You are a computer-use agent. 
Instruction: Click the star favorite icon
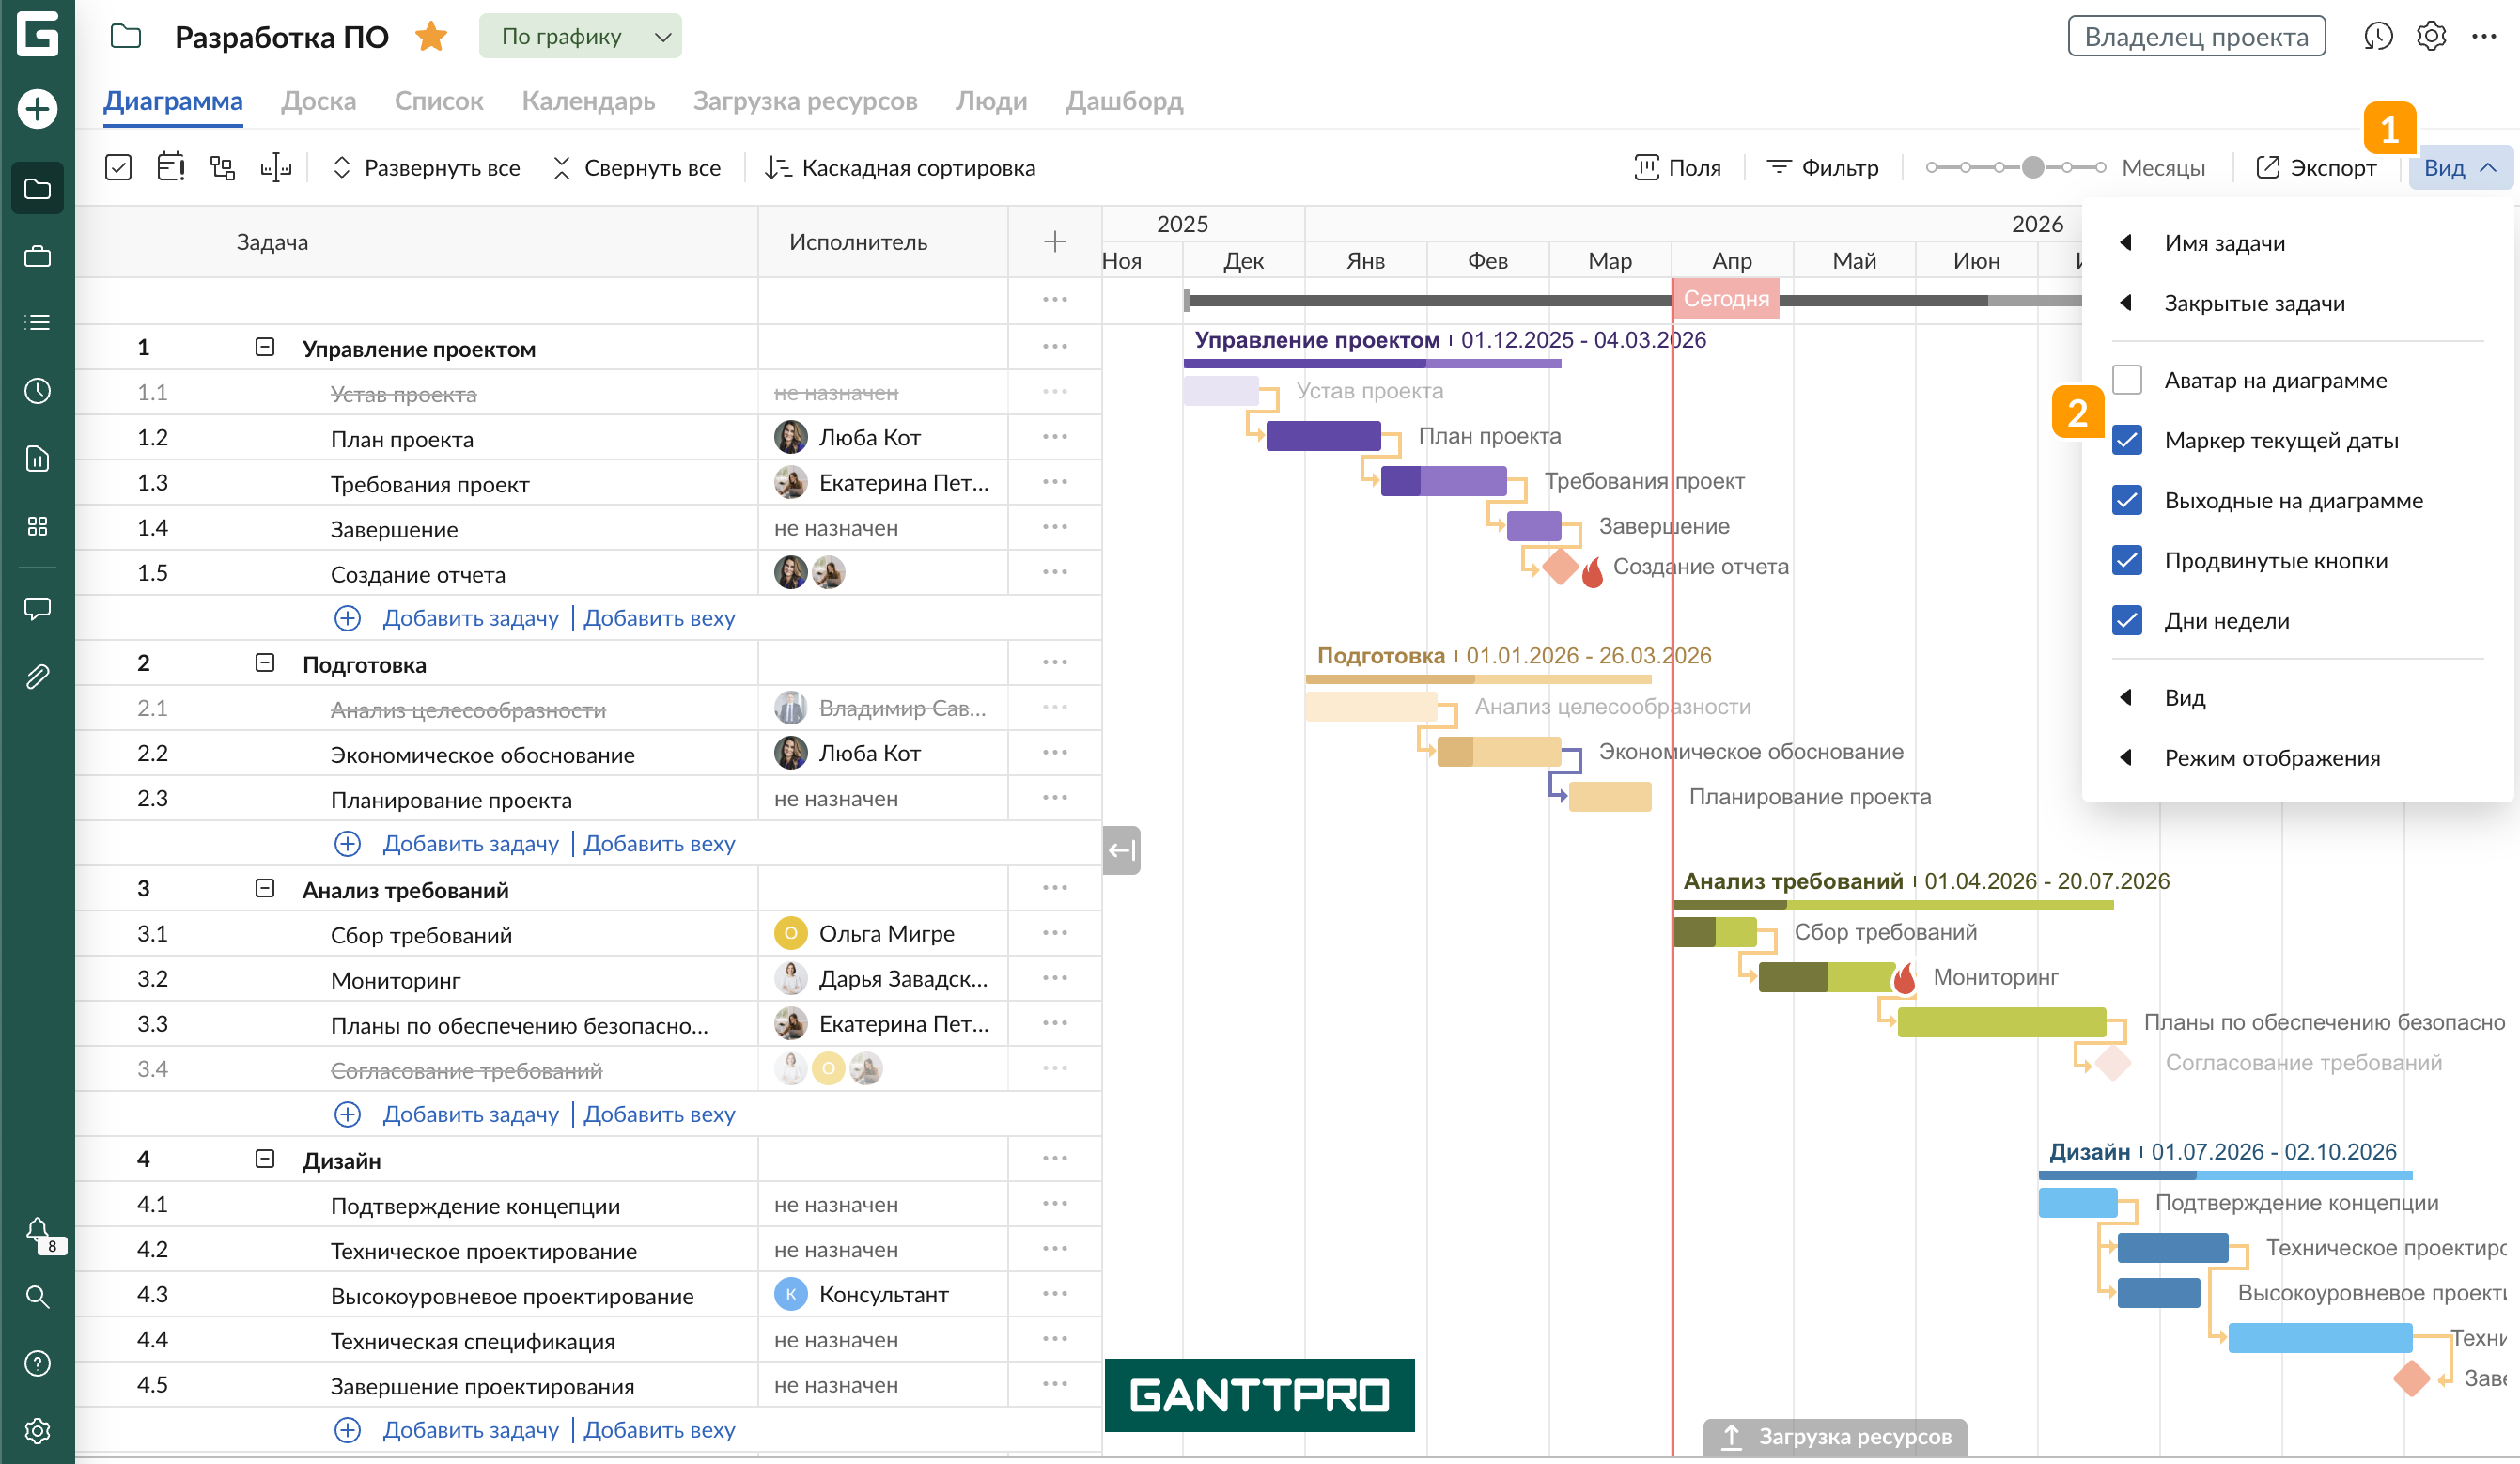(431, 37)
